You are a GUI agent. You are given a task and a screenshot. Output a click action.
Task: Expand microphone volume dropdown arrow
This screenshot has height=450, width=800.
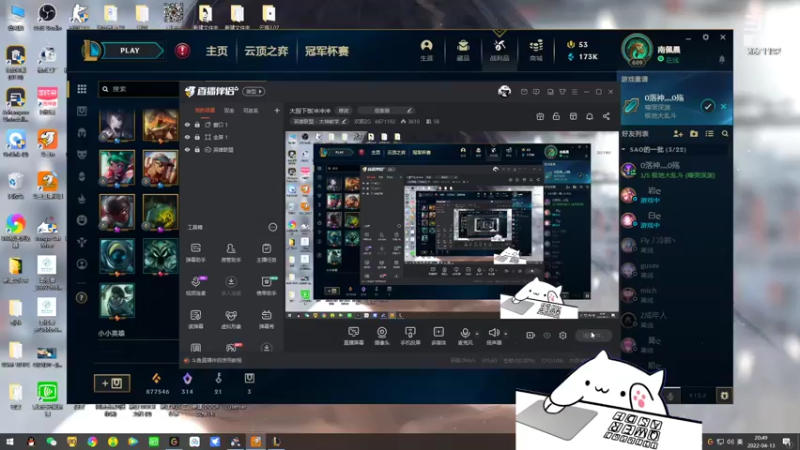point(477,334)
